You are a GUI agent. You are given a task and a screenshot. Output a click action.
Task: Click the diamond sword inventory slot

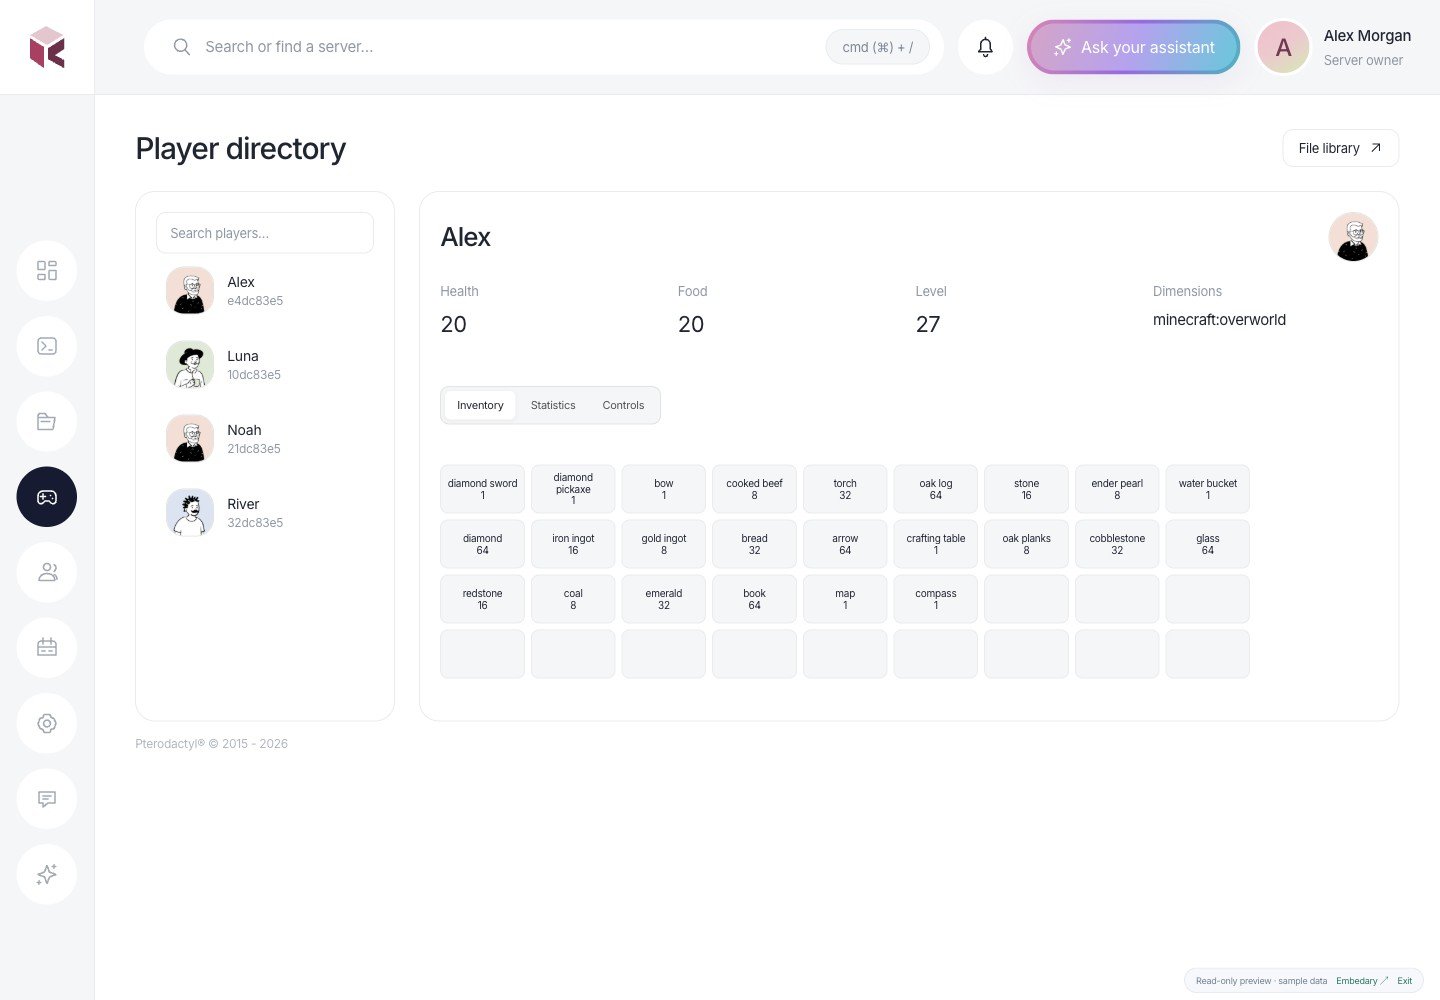pyautogui.click(x=482, y=489)
